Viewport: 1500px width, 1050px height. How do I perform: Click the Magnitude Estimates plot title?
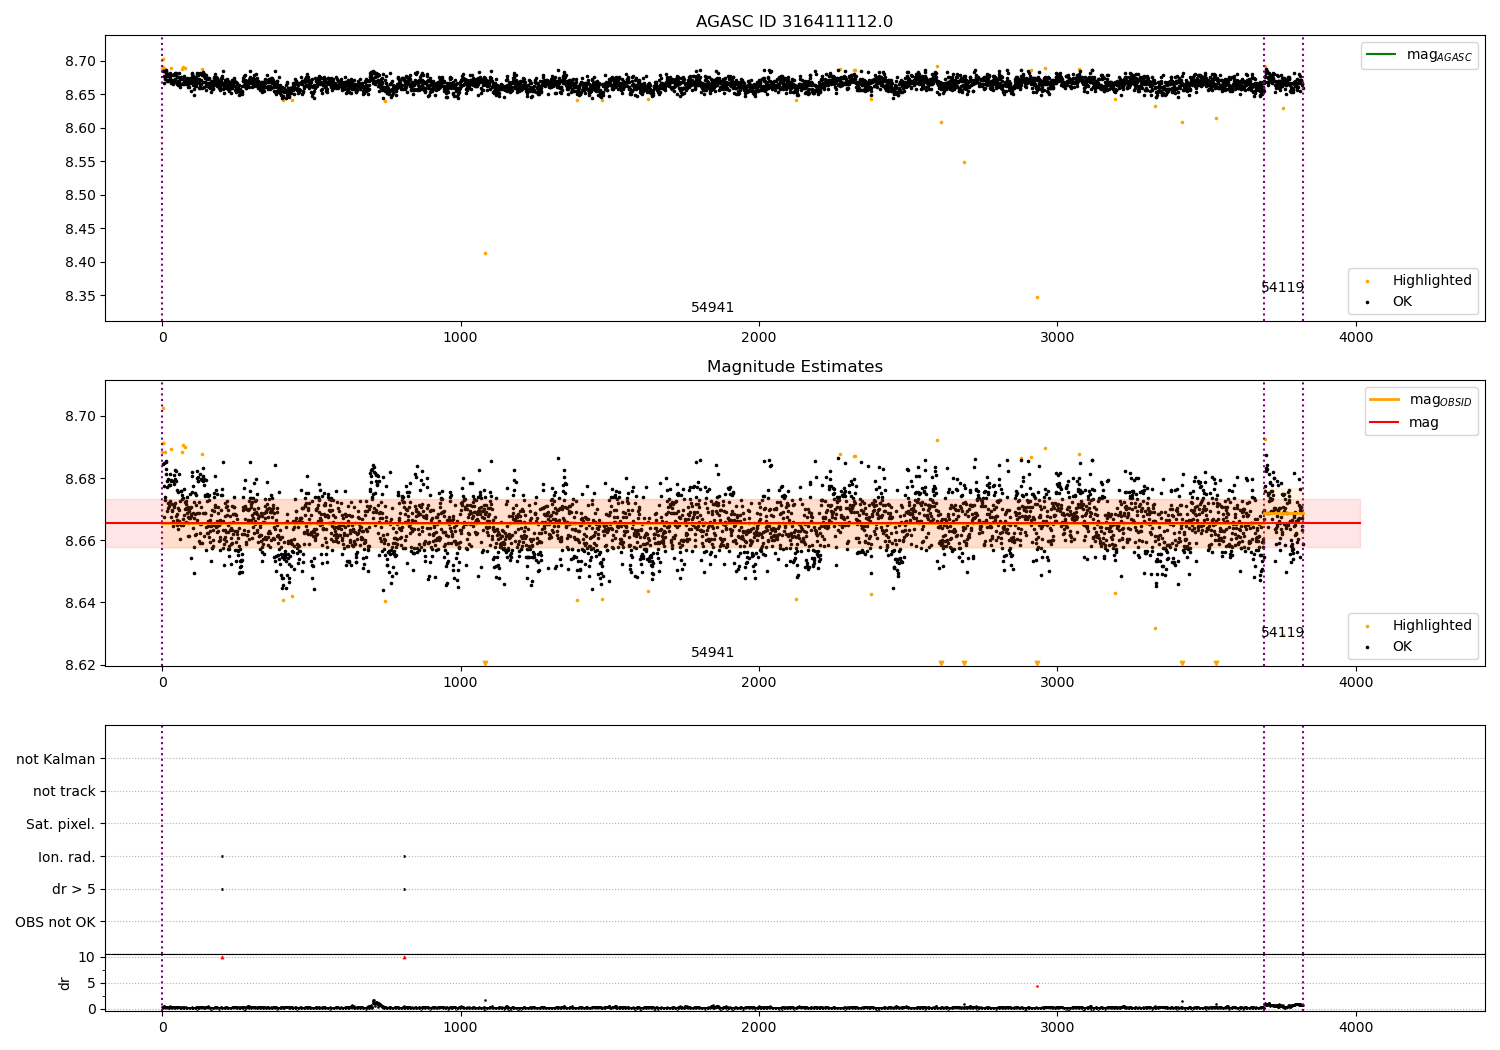coord(794,367)
